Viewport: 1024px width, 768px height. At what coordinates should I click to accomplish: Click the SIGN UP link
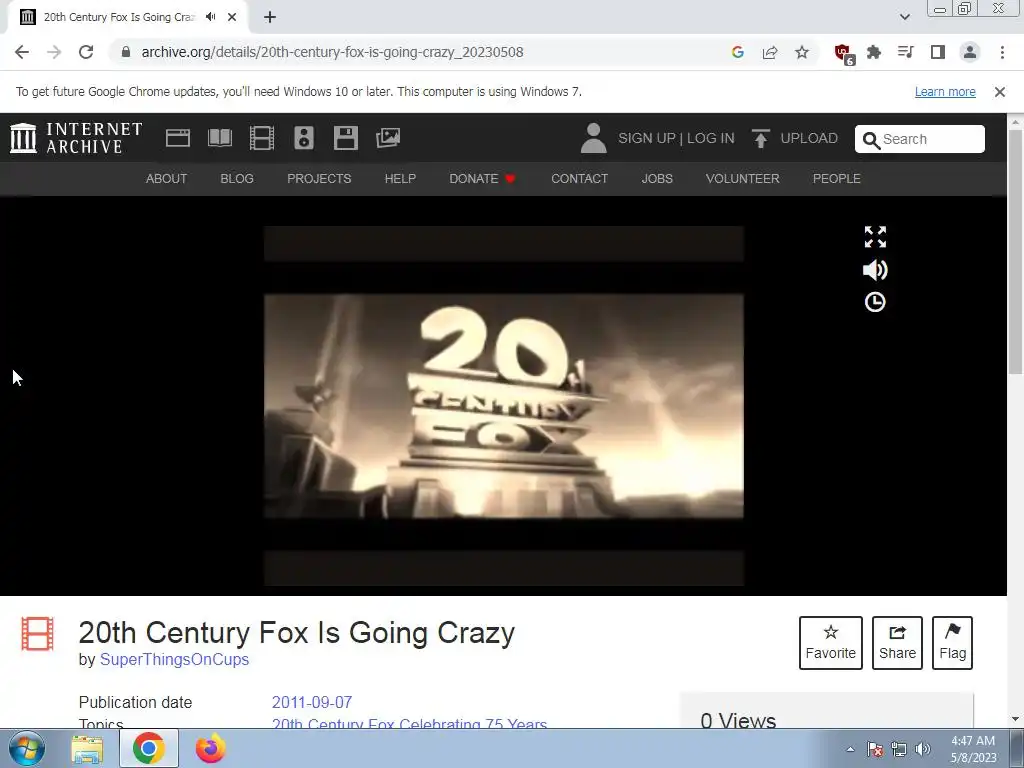click(x=647, y=138)
